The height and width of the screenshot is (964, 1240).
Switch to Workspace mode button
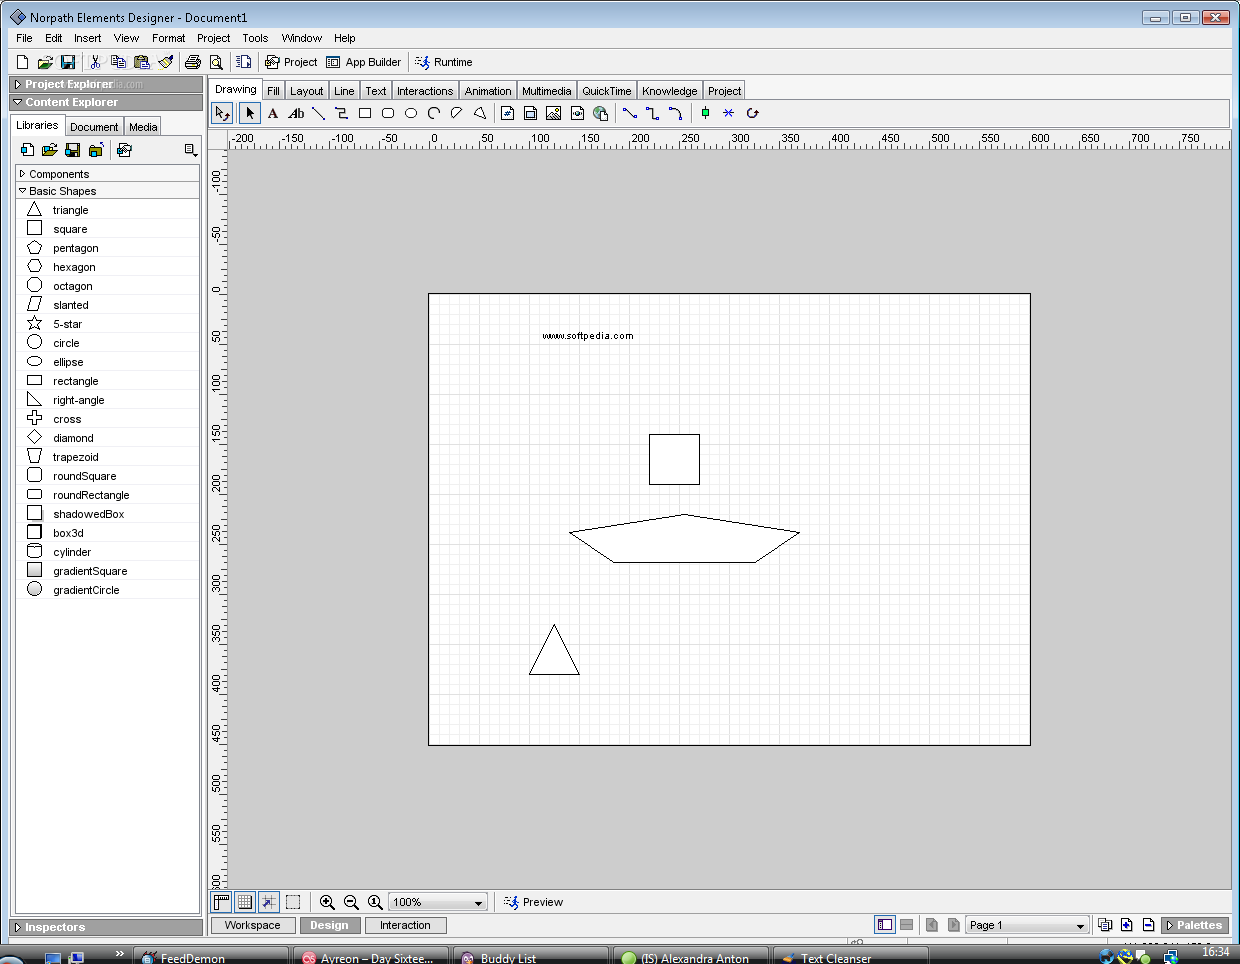pos(253,925)
